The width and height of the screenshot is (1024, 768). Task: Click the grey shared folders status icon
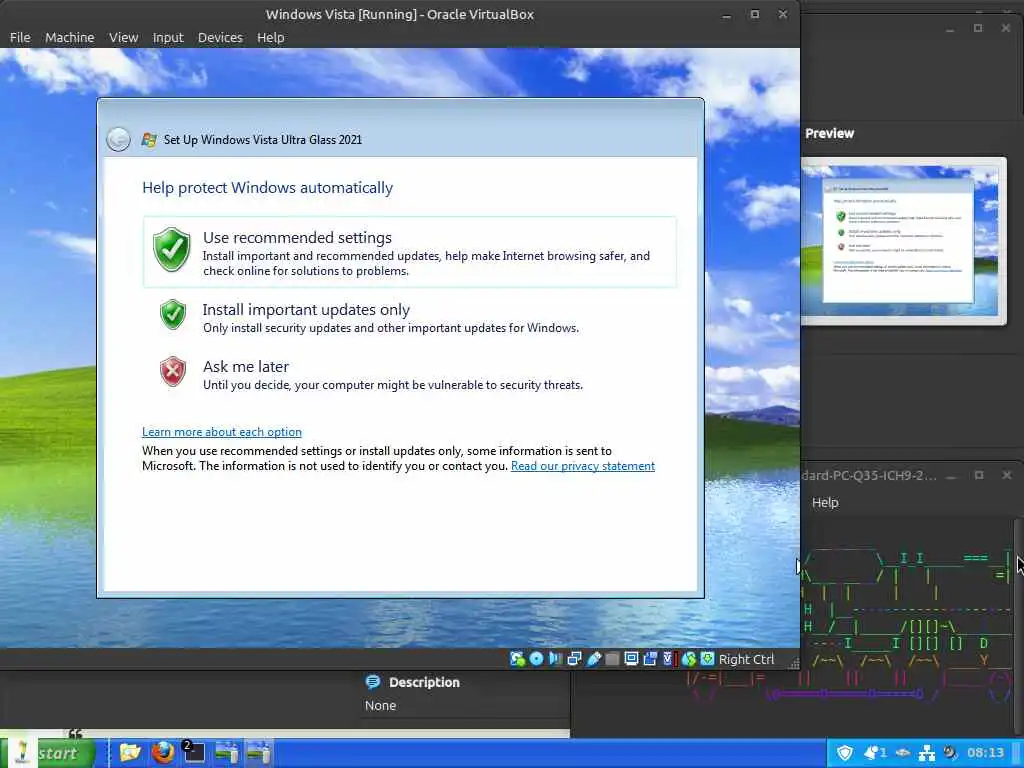click(x=612, y=659)
